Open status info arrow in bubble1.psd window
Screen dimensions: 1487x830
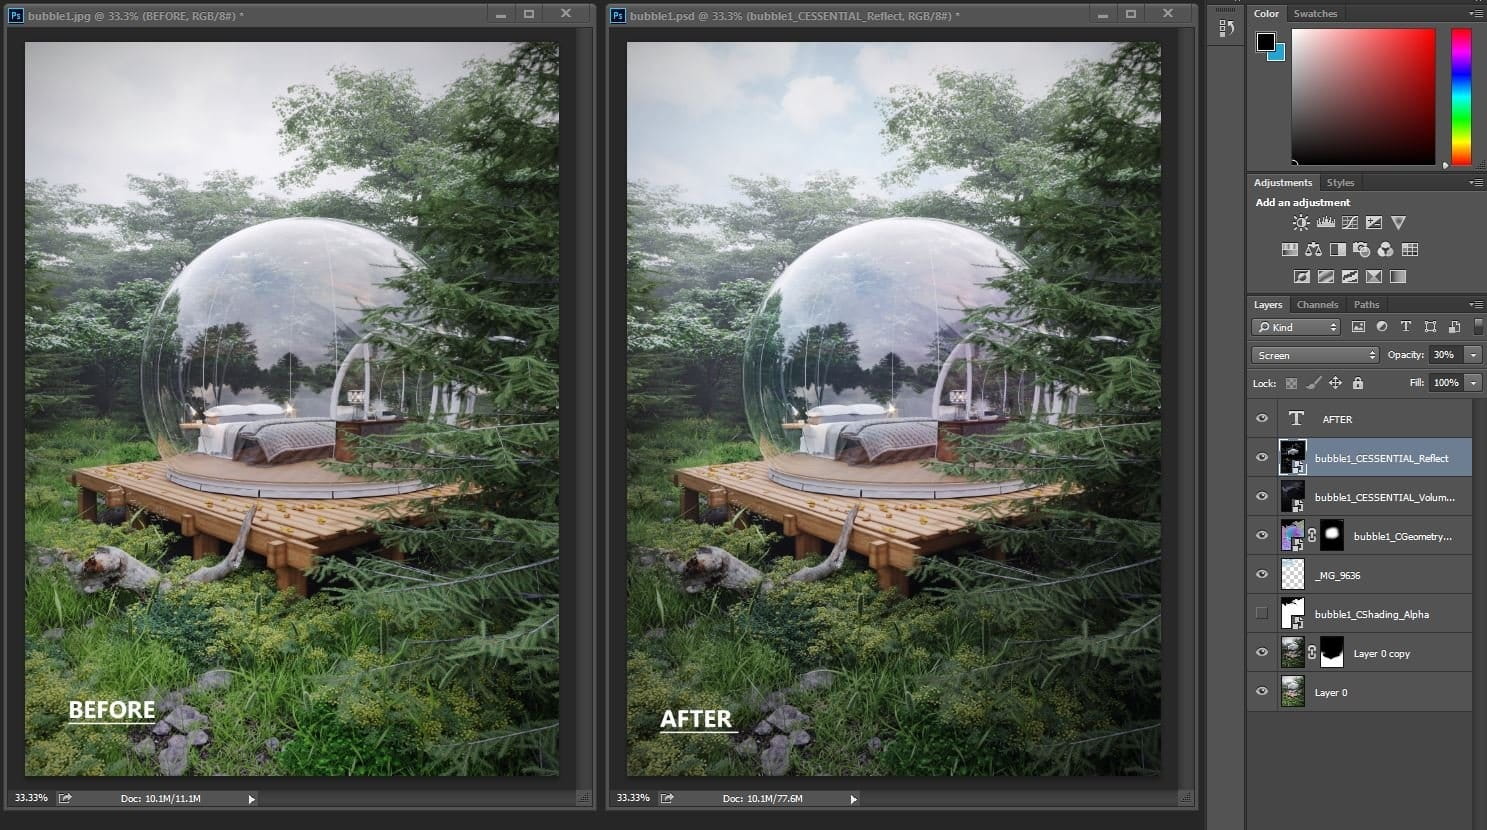853,799
